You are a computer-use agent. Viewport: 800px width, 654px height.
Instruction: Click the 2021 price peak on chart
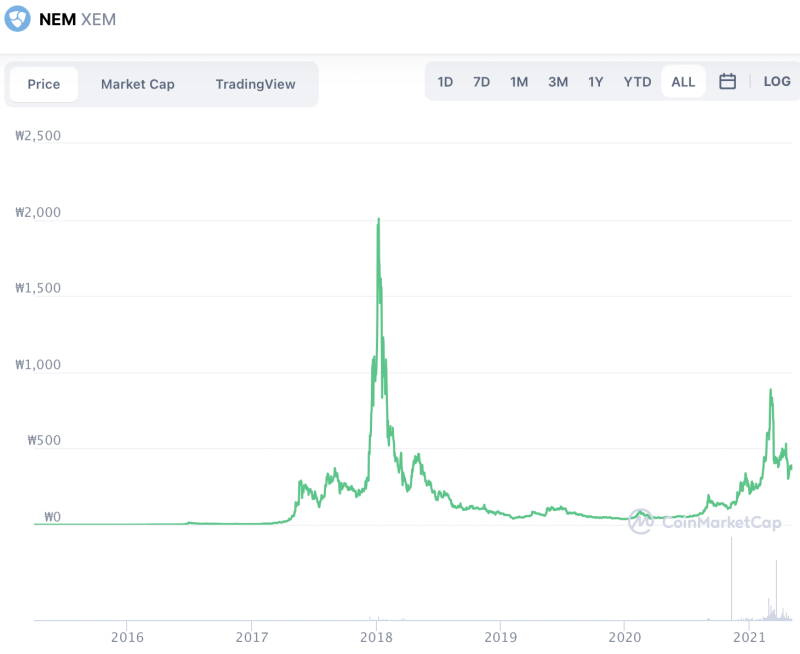coord(770,391)
